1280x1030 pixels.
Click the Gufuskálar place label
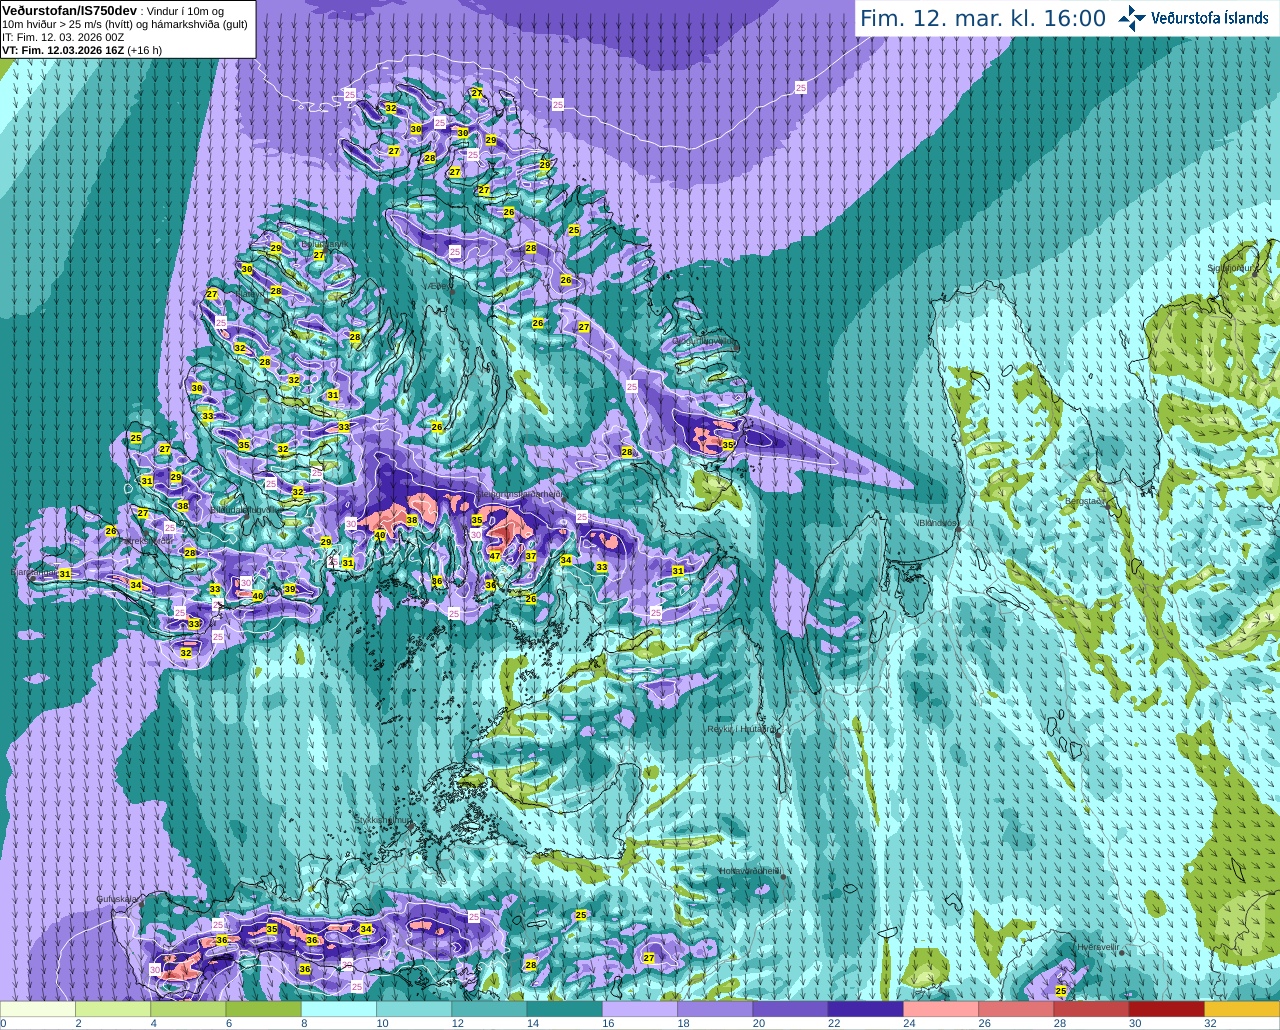pos(118,899)
